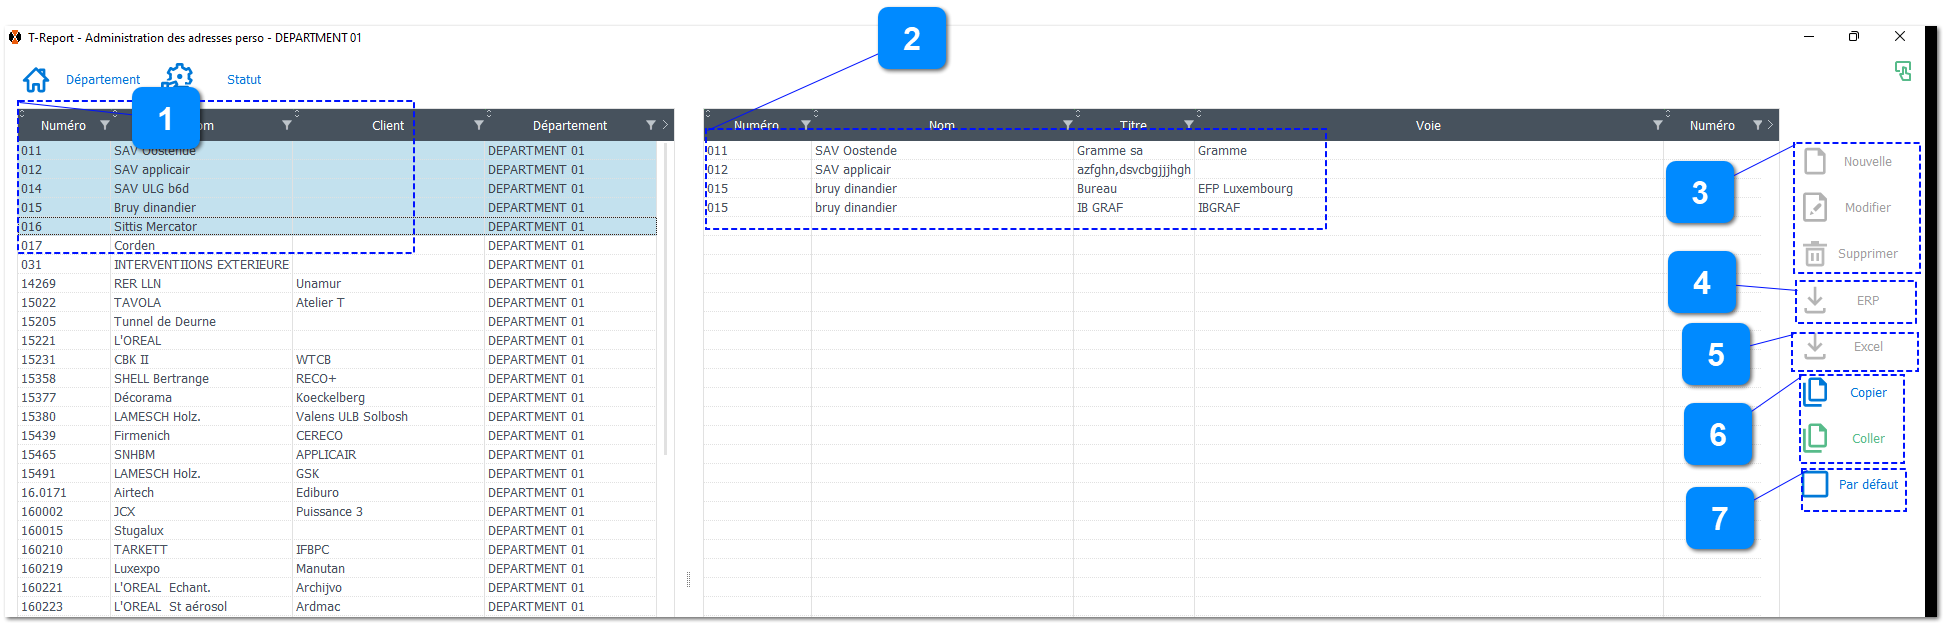Open the Statut gear icon

tap(179, 75)
